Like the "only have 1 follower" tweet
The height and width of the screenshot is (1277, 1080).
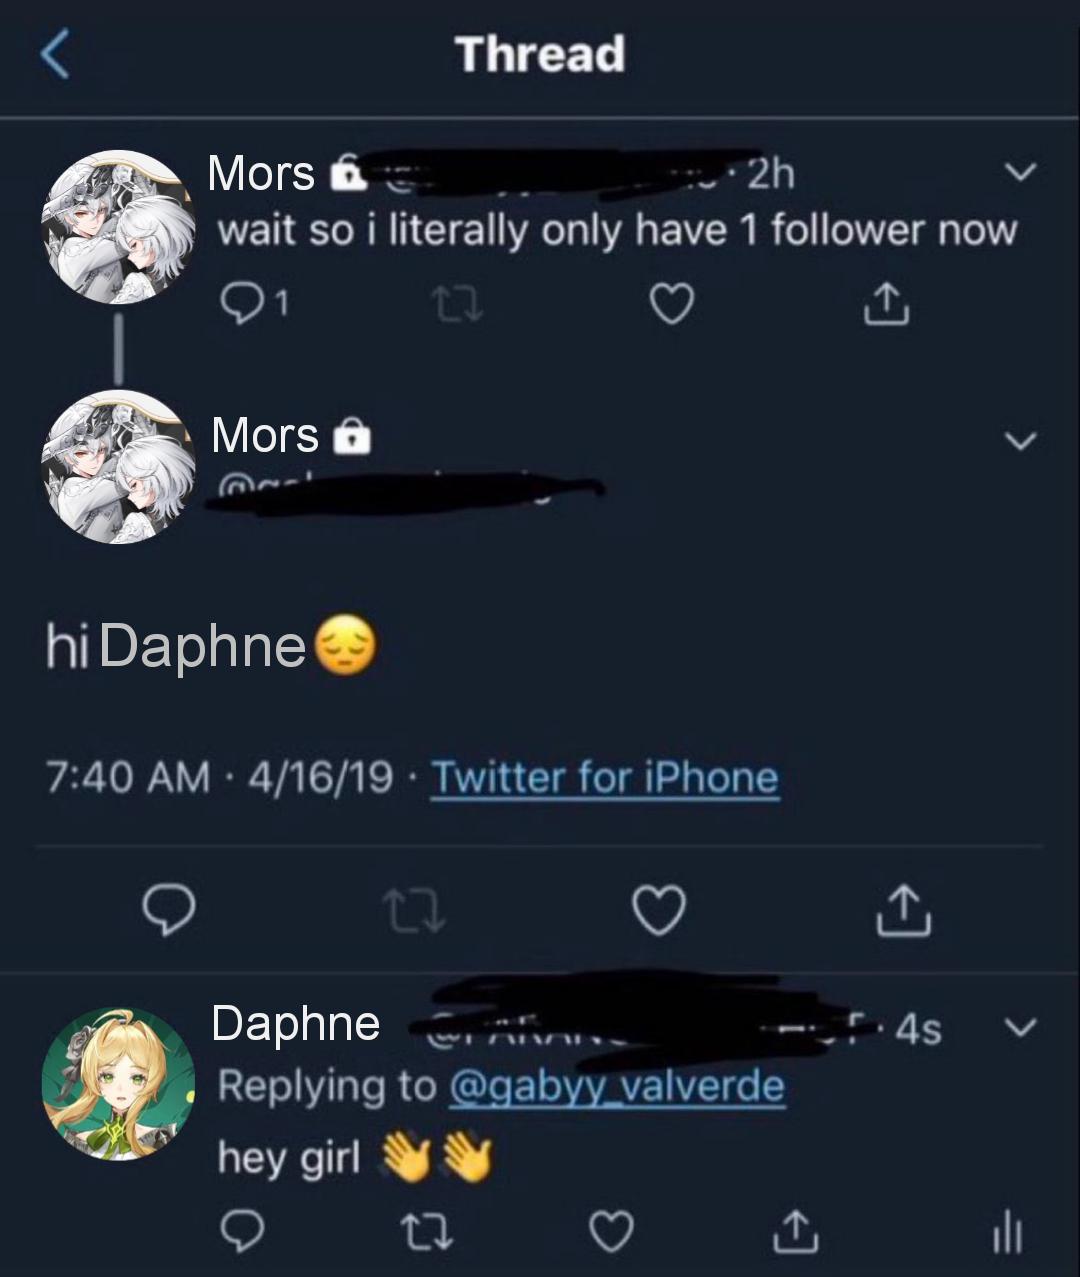click(671, 303)
